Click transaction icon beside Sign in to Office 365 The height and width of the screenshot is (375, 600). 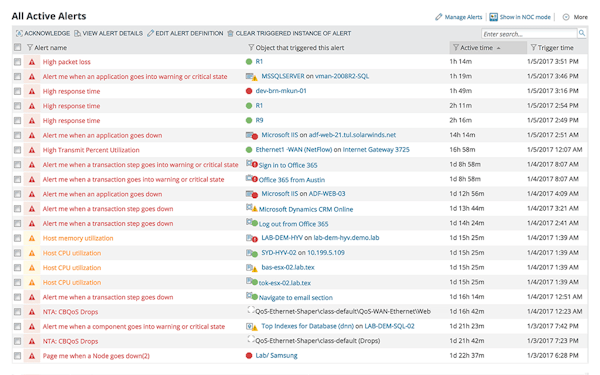pyautogui.click(x=251, y=164)
